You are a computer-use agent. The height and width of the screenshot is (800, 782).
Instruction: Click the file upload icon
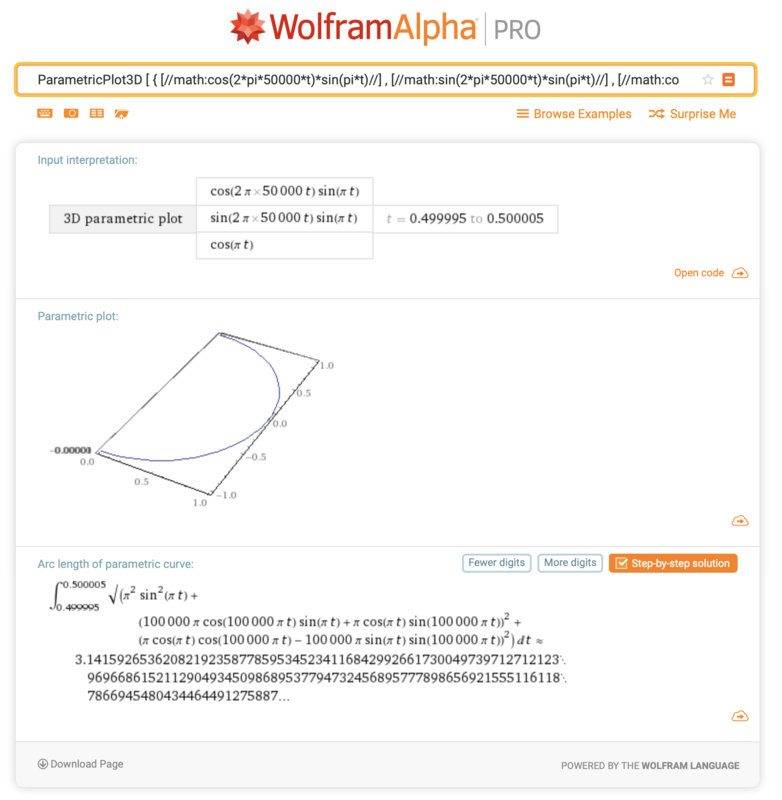[x=121, y=114]
